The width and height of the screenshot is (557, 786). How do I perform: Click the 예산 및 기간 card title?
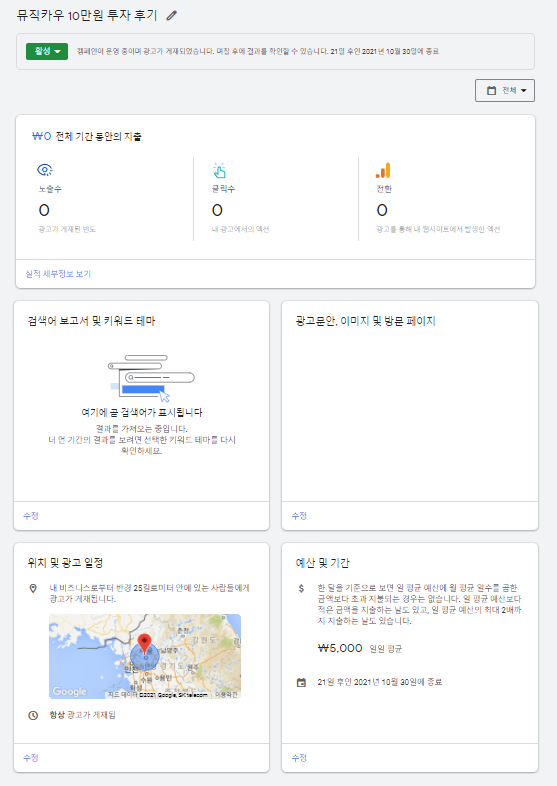[x=322, y=563]
